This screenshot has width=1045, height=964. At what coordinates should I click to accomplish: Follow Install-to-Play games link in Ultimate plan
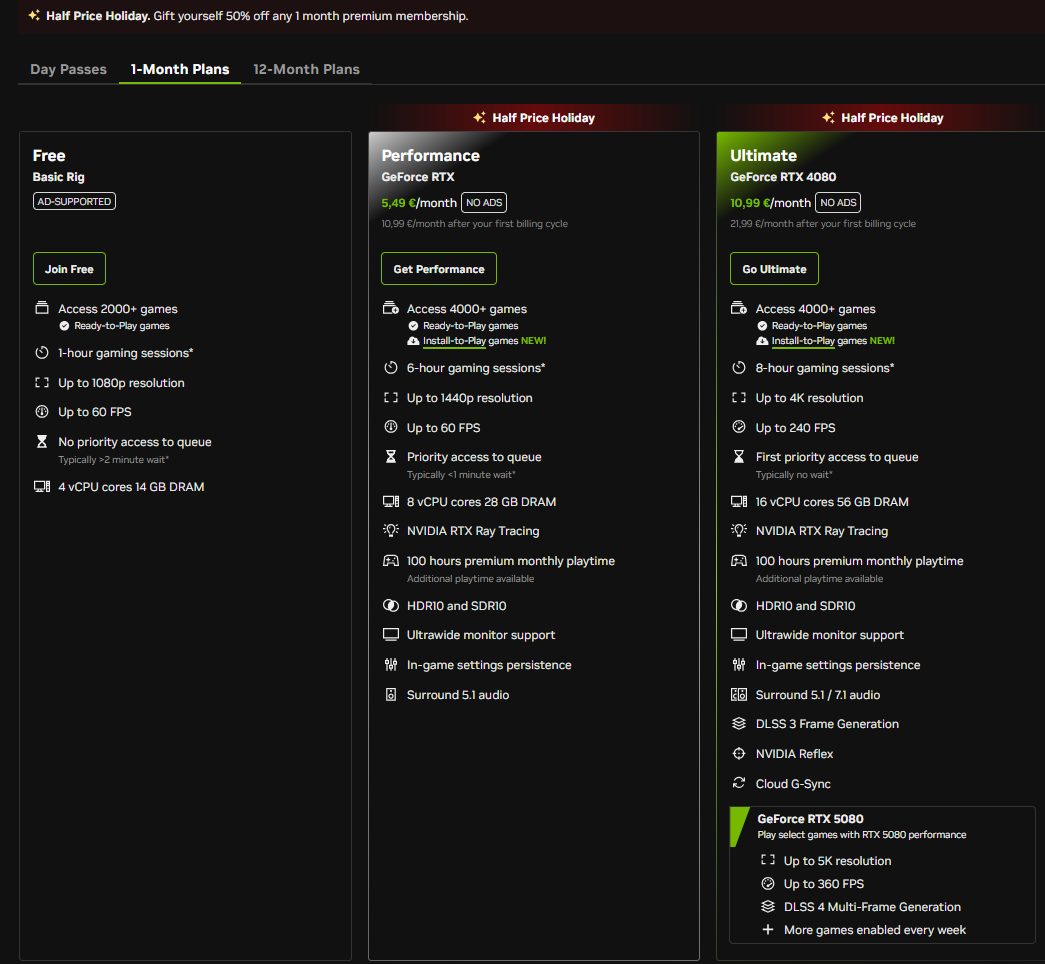803,341
